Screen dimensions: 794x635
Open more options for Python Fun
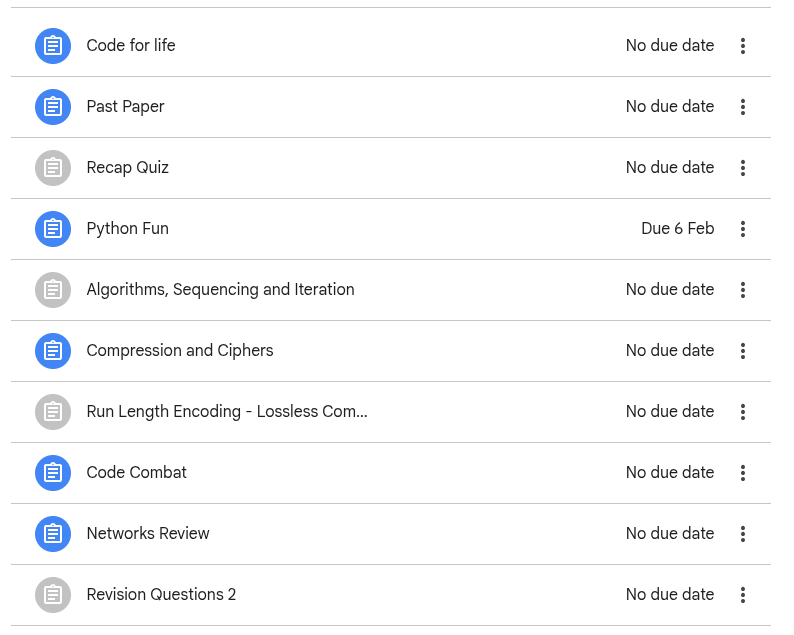pyautogui.click(x=743, y=229)
